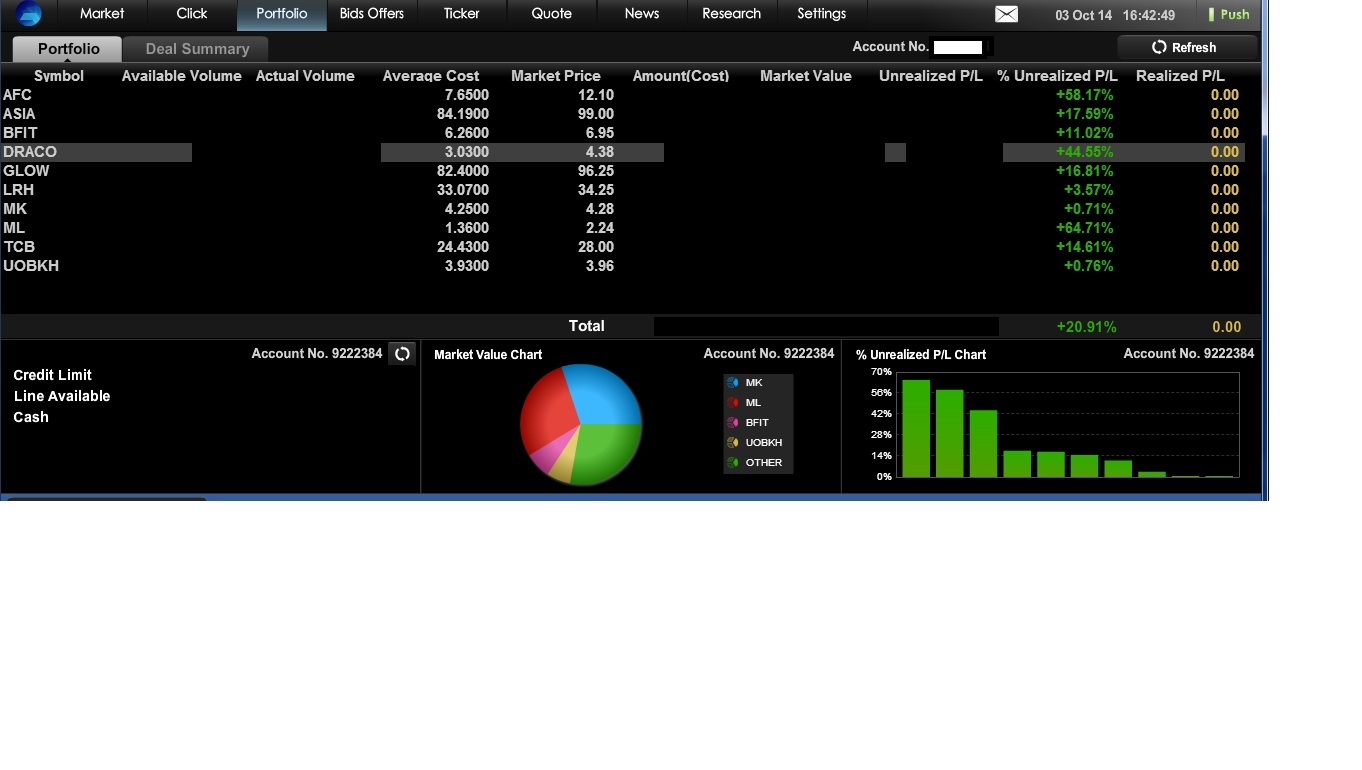
Task: Click the Credit Limit label
Action: pyautogui.click(x=52, y=375)
